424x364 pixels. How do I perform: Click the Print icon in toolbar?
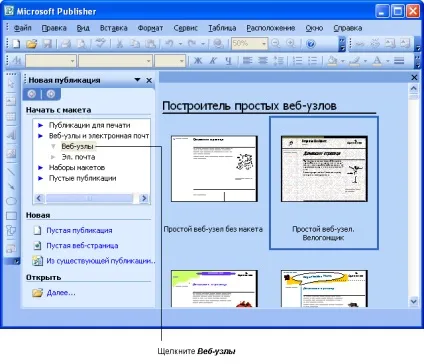(x=66, y=44)
